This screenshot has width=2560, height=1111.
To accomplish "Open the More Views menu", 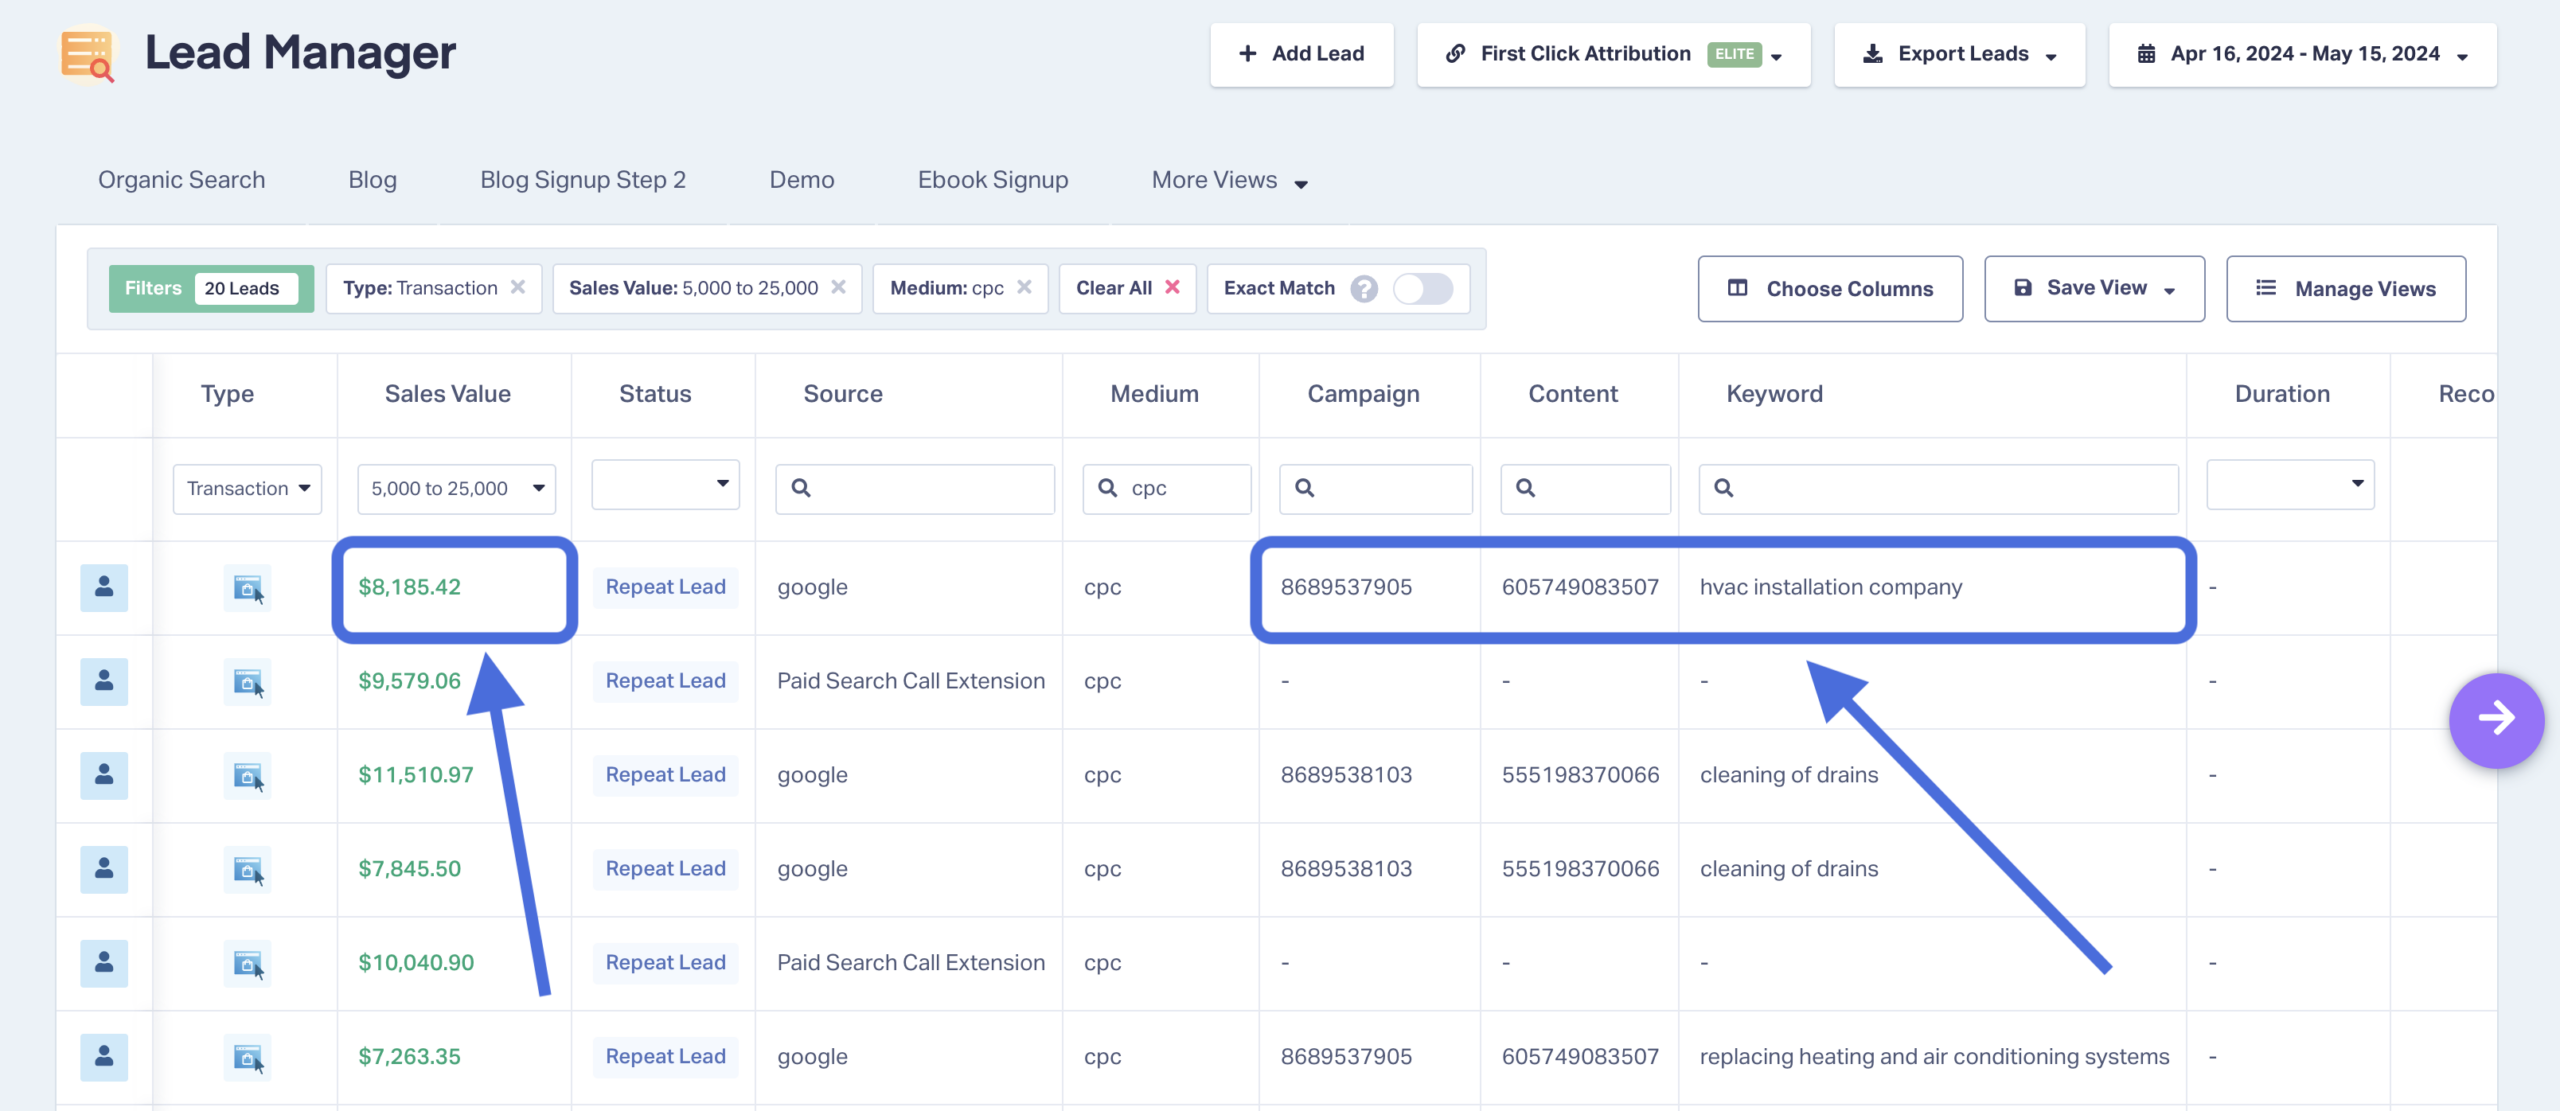I will click(x=1230, y=180).
